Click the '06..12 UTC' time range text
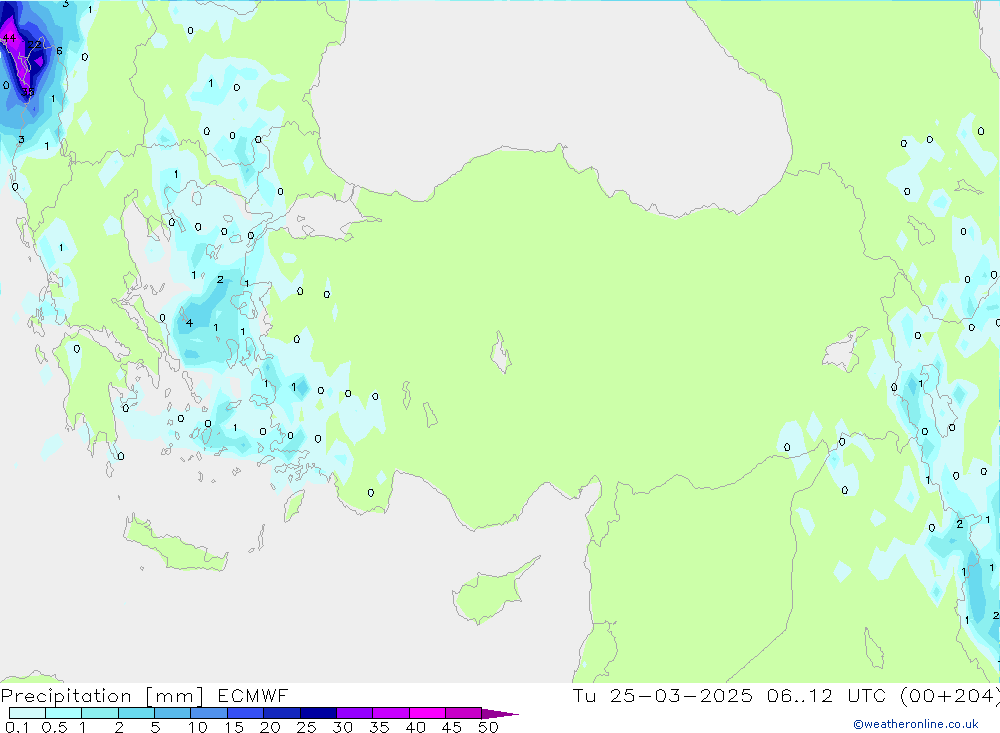 (827, 696)
